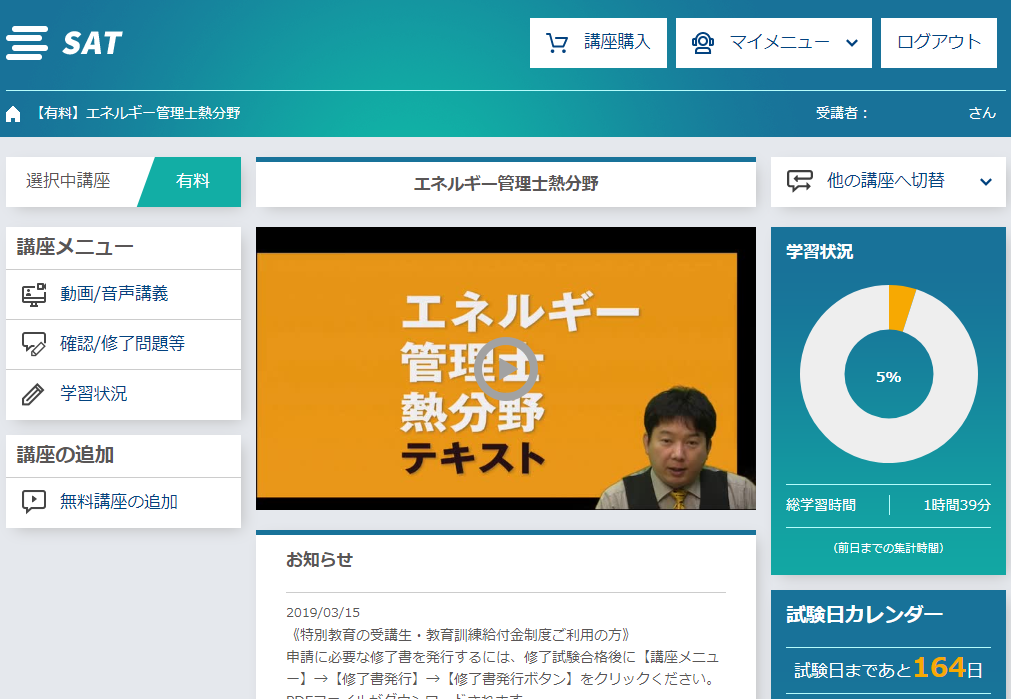Open 動画/音声講義 from the course menu
Image resolution: width=1011 pixels, height=699 pixels.
pyautogui.click(x=114, y=294)
